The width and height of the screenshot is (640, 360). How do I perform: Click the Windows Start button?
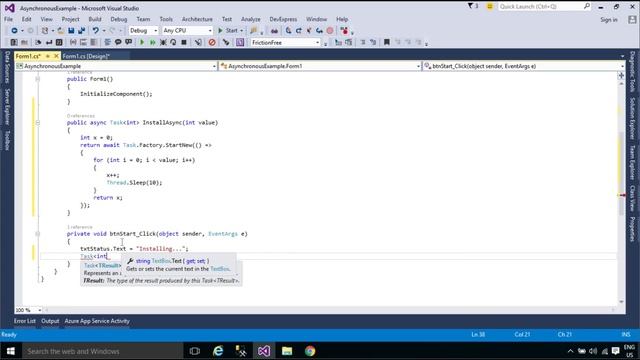(x=11, y=351)
